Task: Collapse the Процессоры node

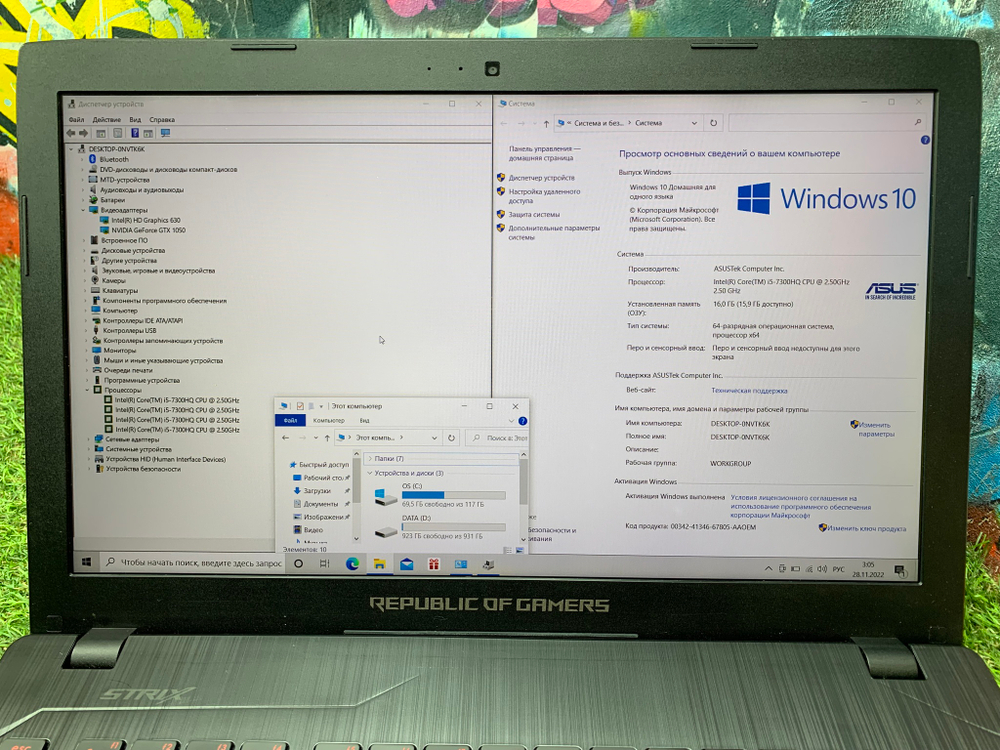Action: click(87, 390)
